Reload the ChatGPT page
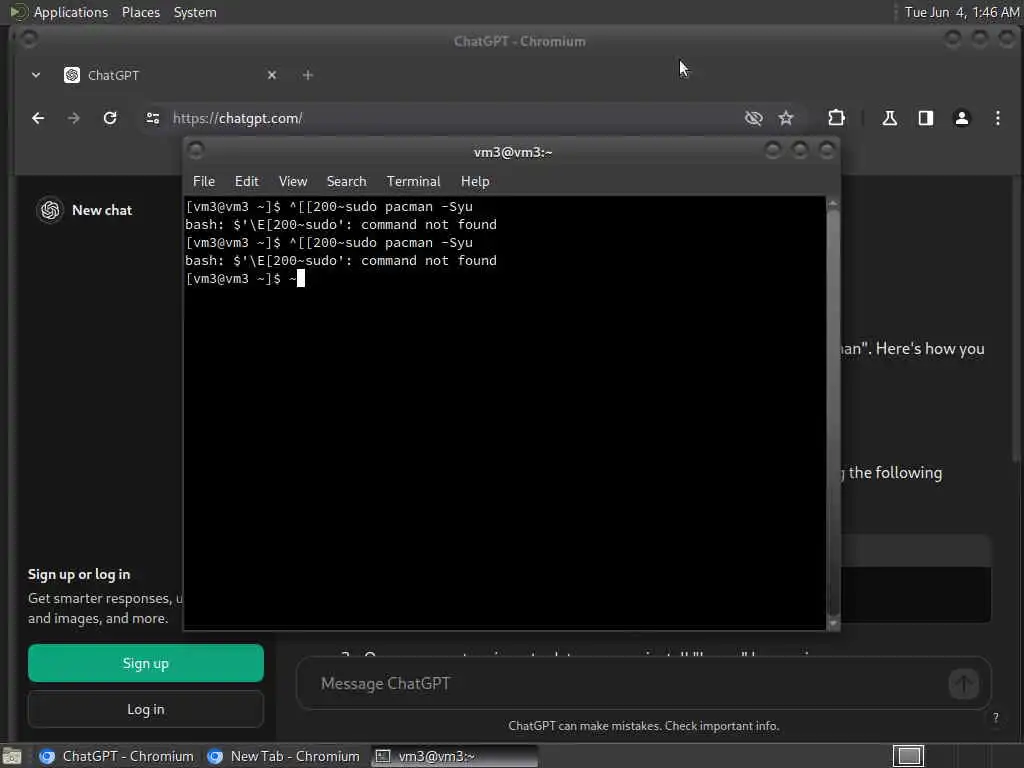Image resolution: width=1024 pixels, height=768 pixels. pyautogui.click(x=110, y=118)
